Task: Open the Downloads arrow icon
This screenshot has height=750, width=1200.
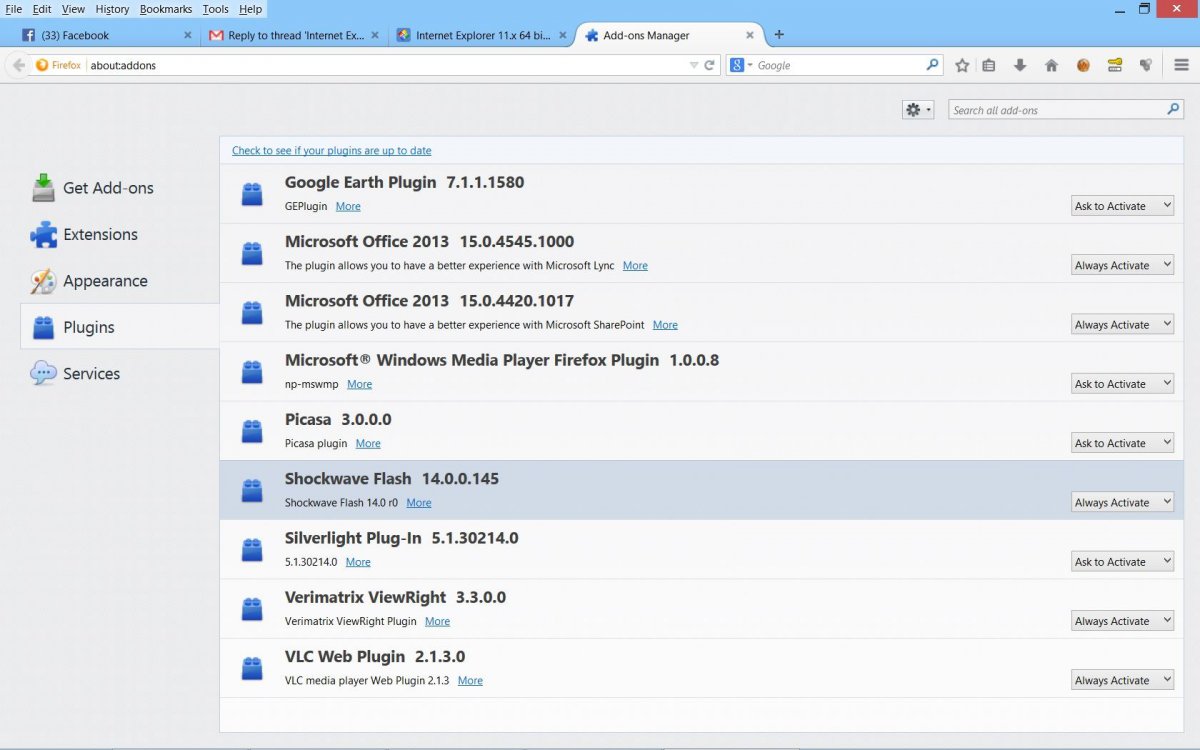Action: coord(1020,65)
